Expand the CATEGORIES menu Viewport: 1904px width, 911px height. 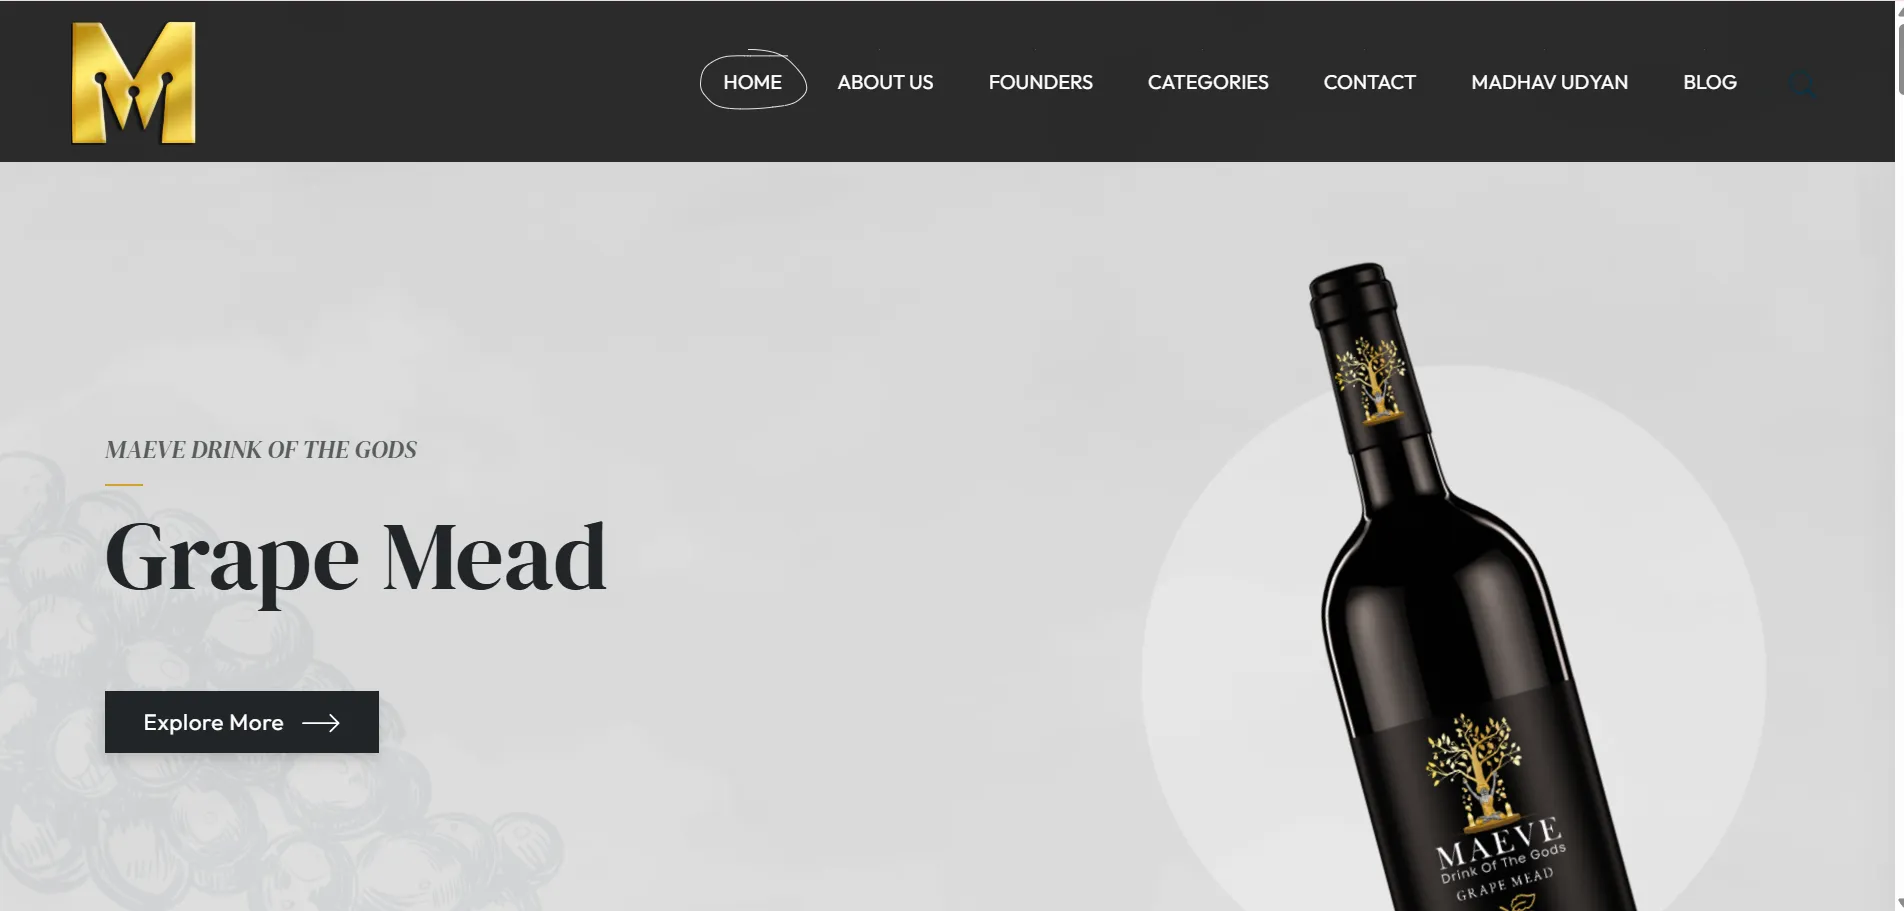[1208, 82]
